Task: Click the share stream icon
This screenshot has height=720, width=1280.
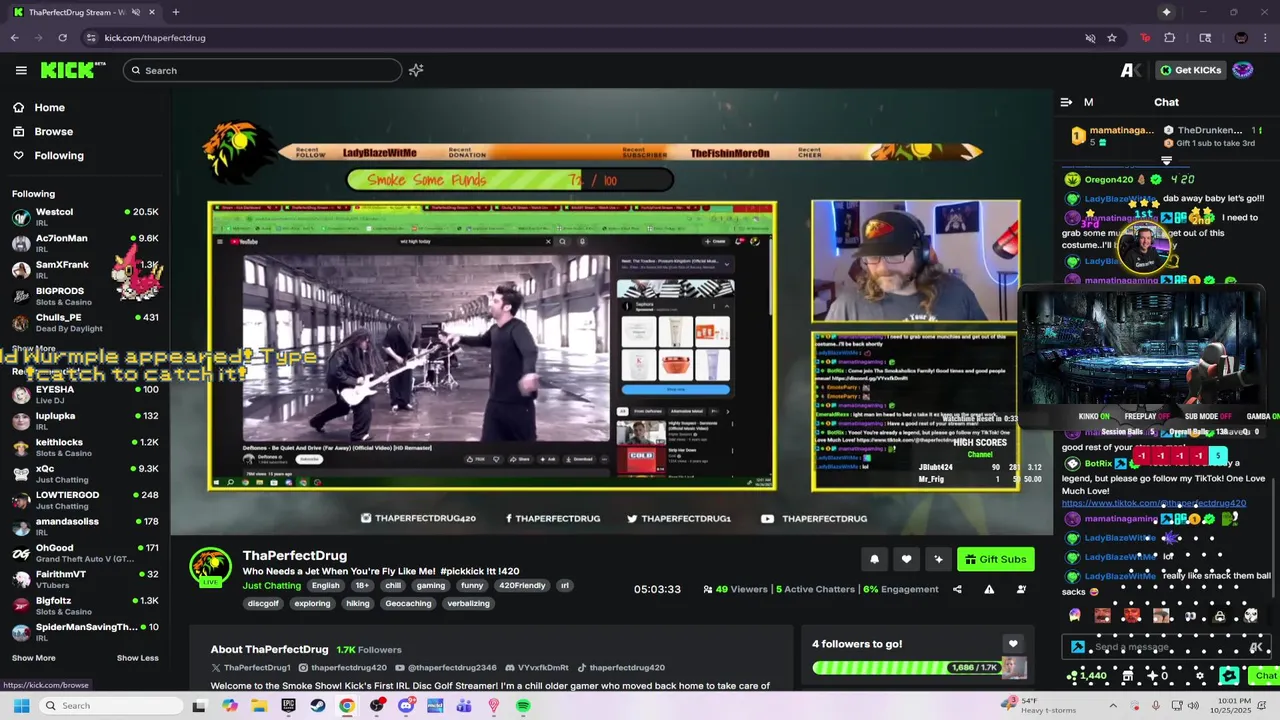Action: [x=957, y=590]
